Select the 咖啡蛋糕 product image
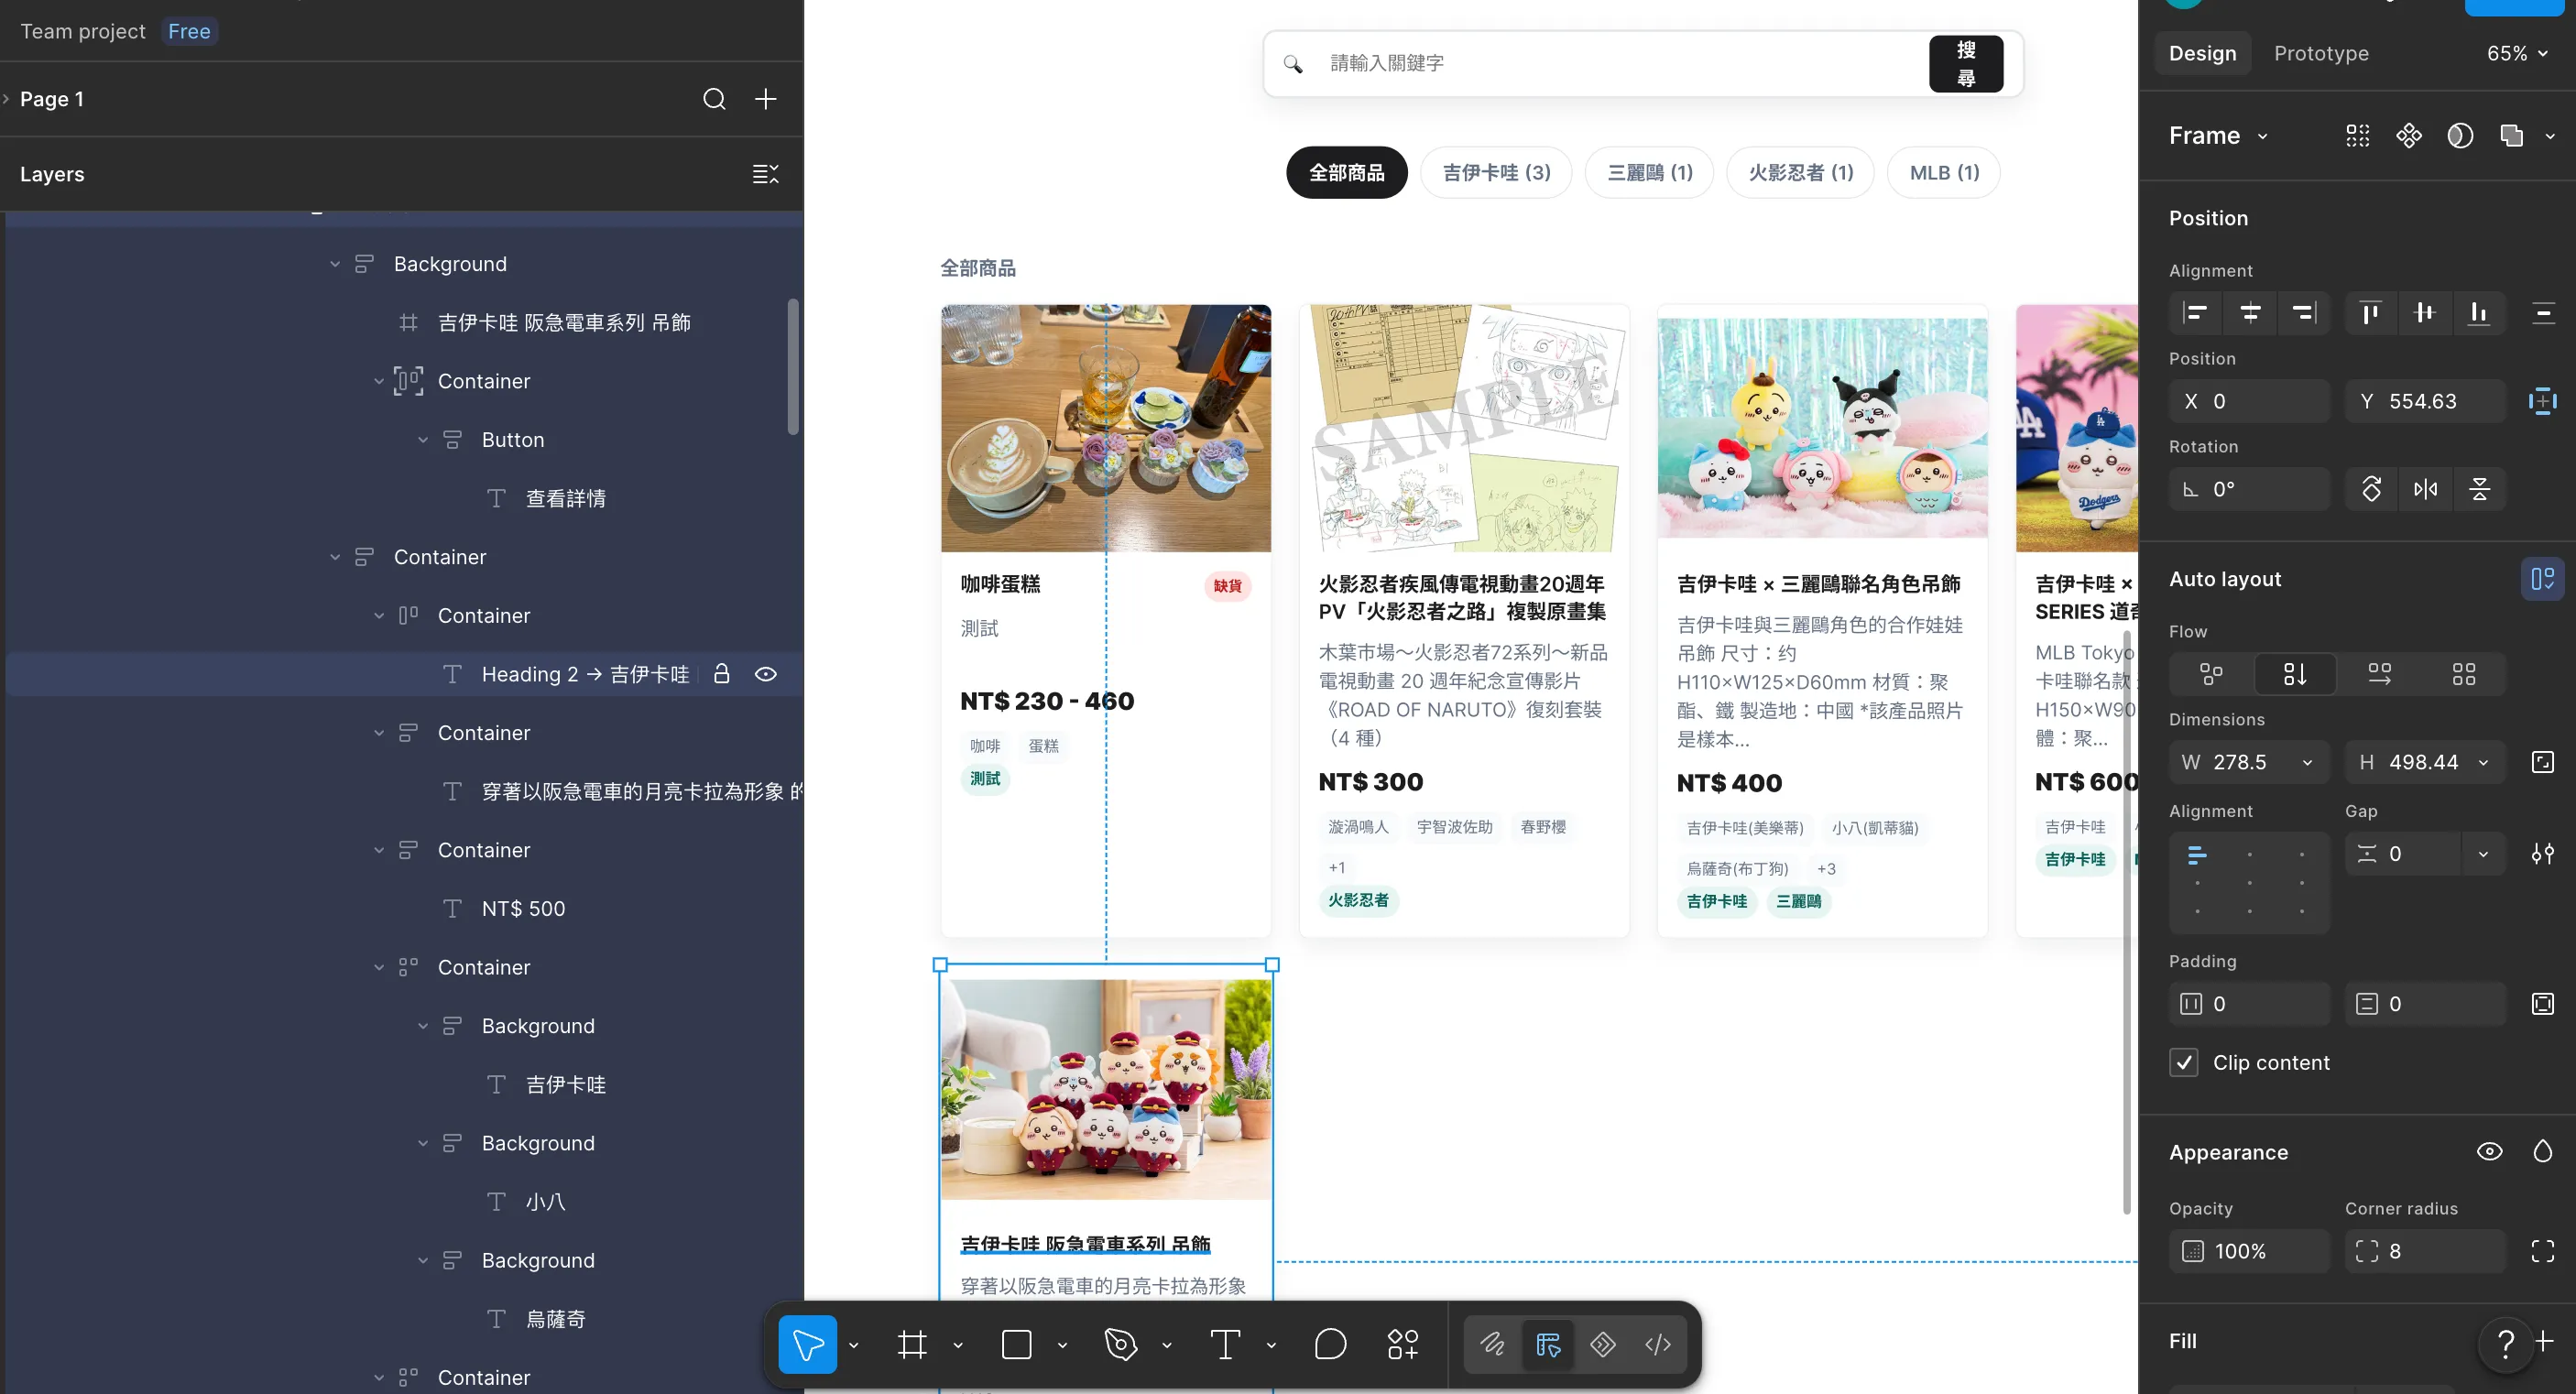The width and height of the screenshot is (2576, 1394). pos(1105,428)
